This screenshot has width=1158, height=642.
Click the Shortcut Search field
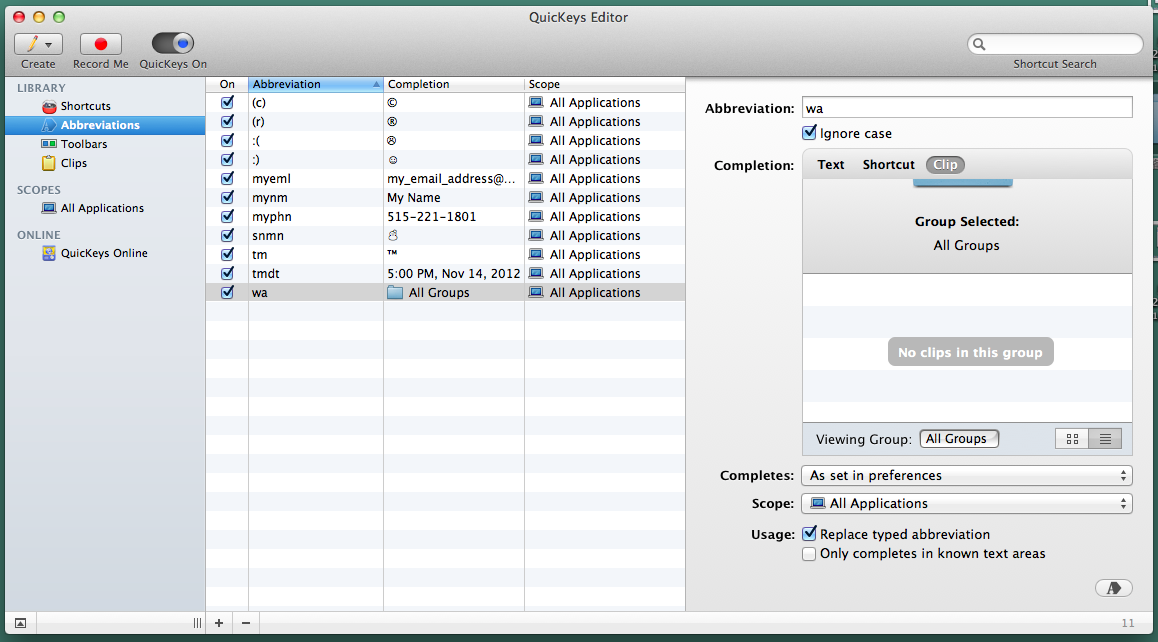[1055, 44]
